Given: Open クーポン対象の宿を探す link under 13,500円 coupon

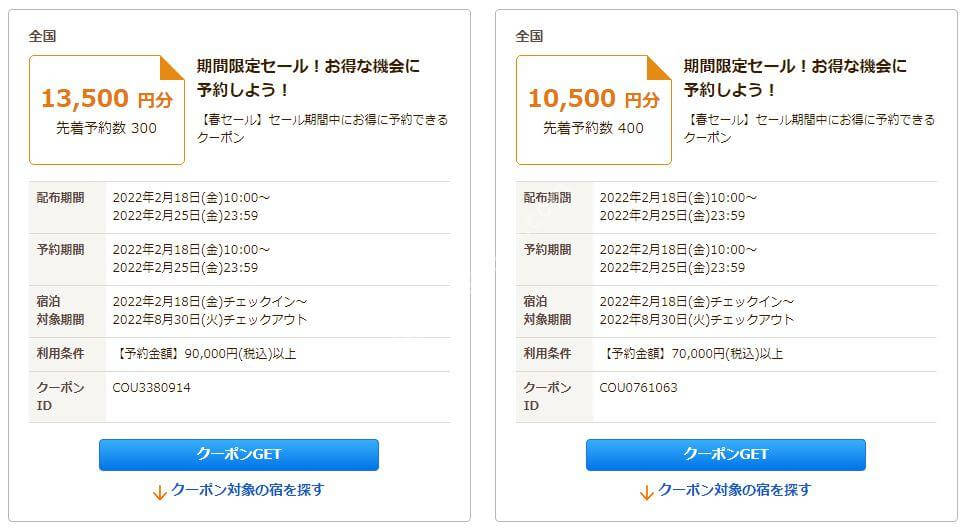Looking at the screenshot, I should [247, 491].
